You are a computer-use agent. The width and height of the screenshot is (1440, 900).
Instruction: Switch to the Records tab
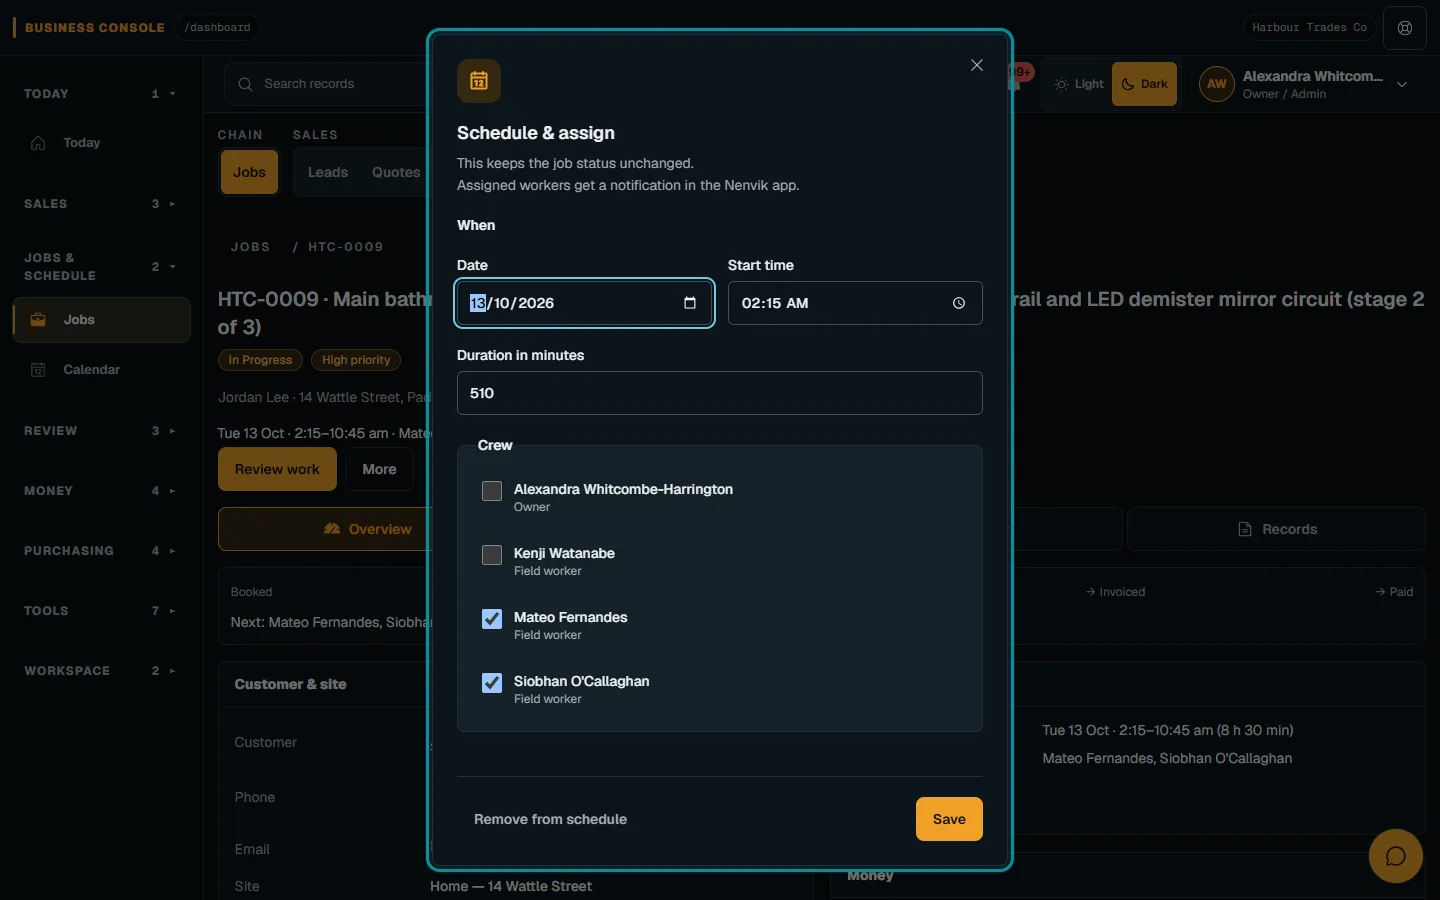coord(1276,529)
